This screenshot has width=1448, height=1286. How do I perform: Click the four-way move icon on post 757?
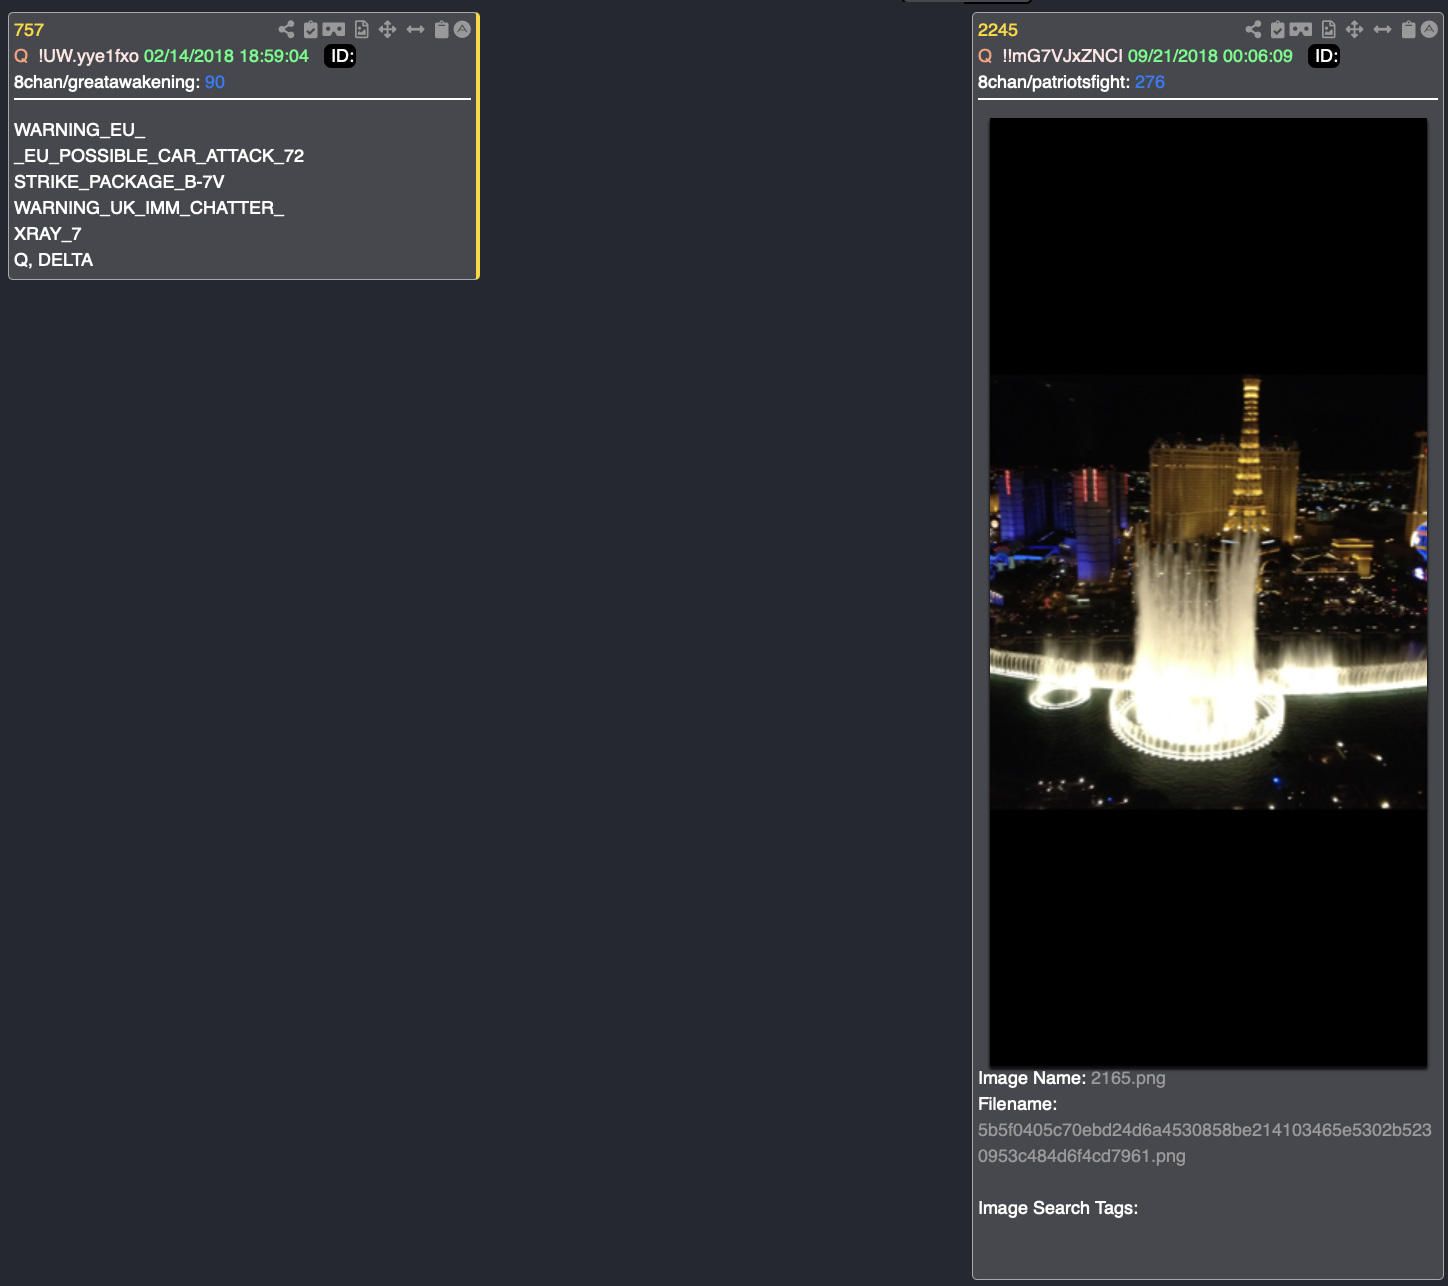(x=388, y=30)
